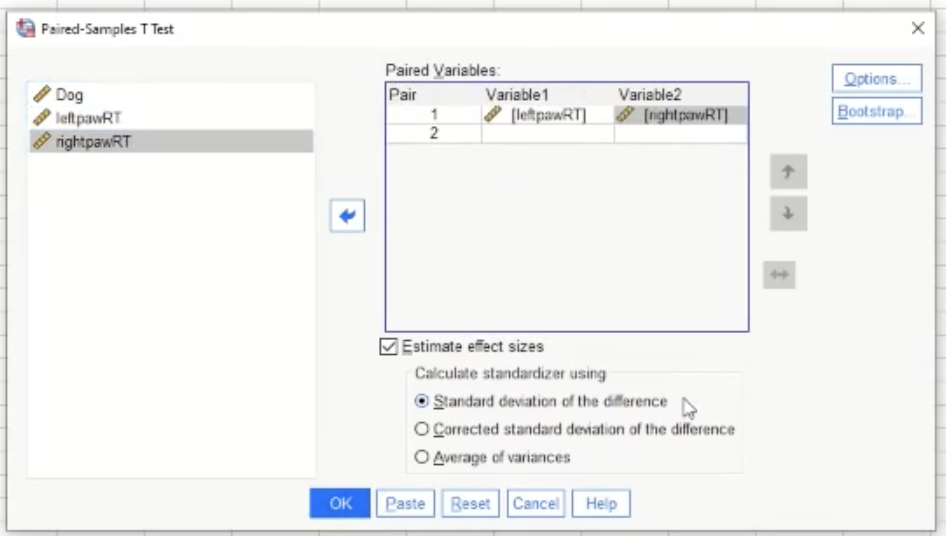Click the empty Variable1 cell in pair 2
The height and width of the screenshot is (536, 946).
pos(547,133)
